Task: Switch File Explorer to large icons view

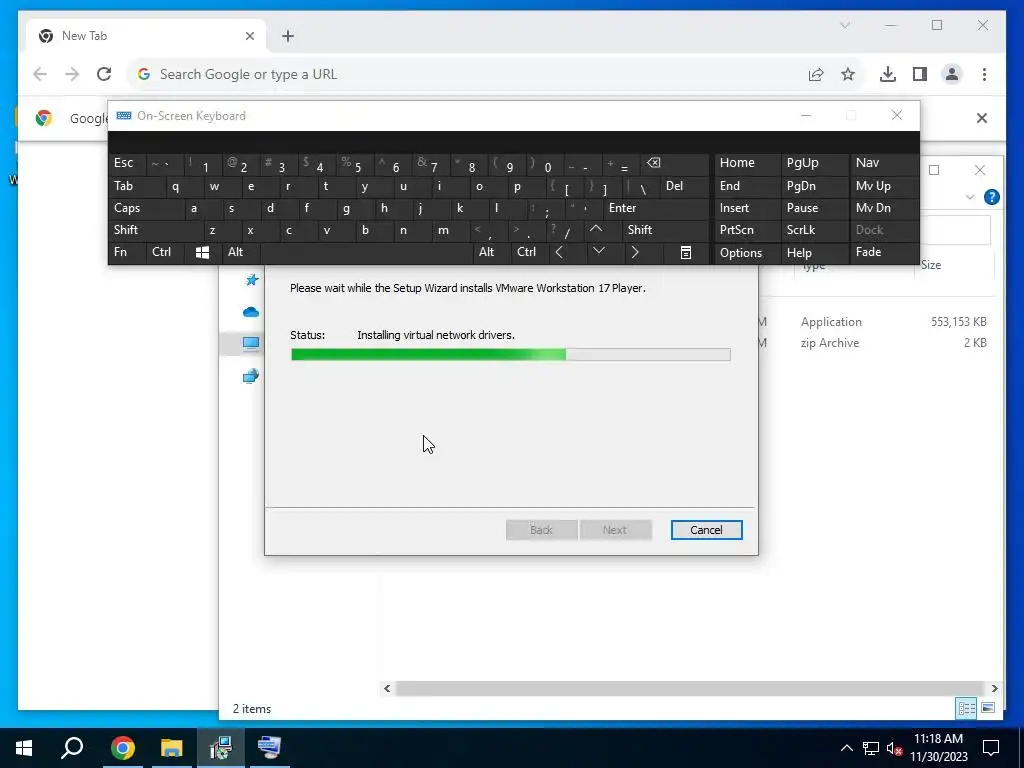Action: [988, 708]
